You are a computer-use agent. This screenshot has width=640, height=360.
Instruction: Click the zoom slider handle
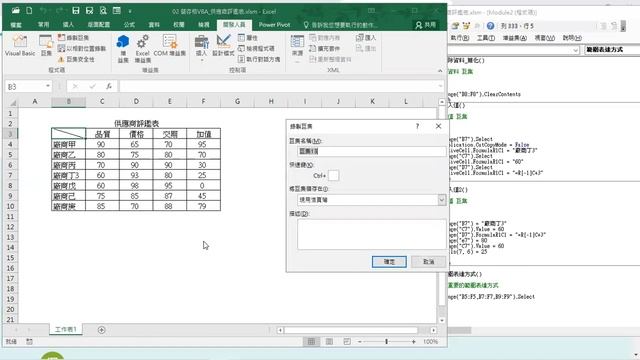[386, 342]
